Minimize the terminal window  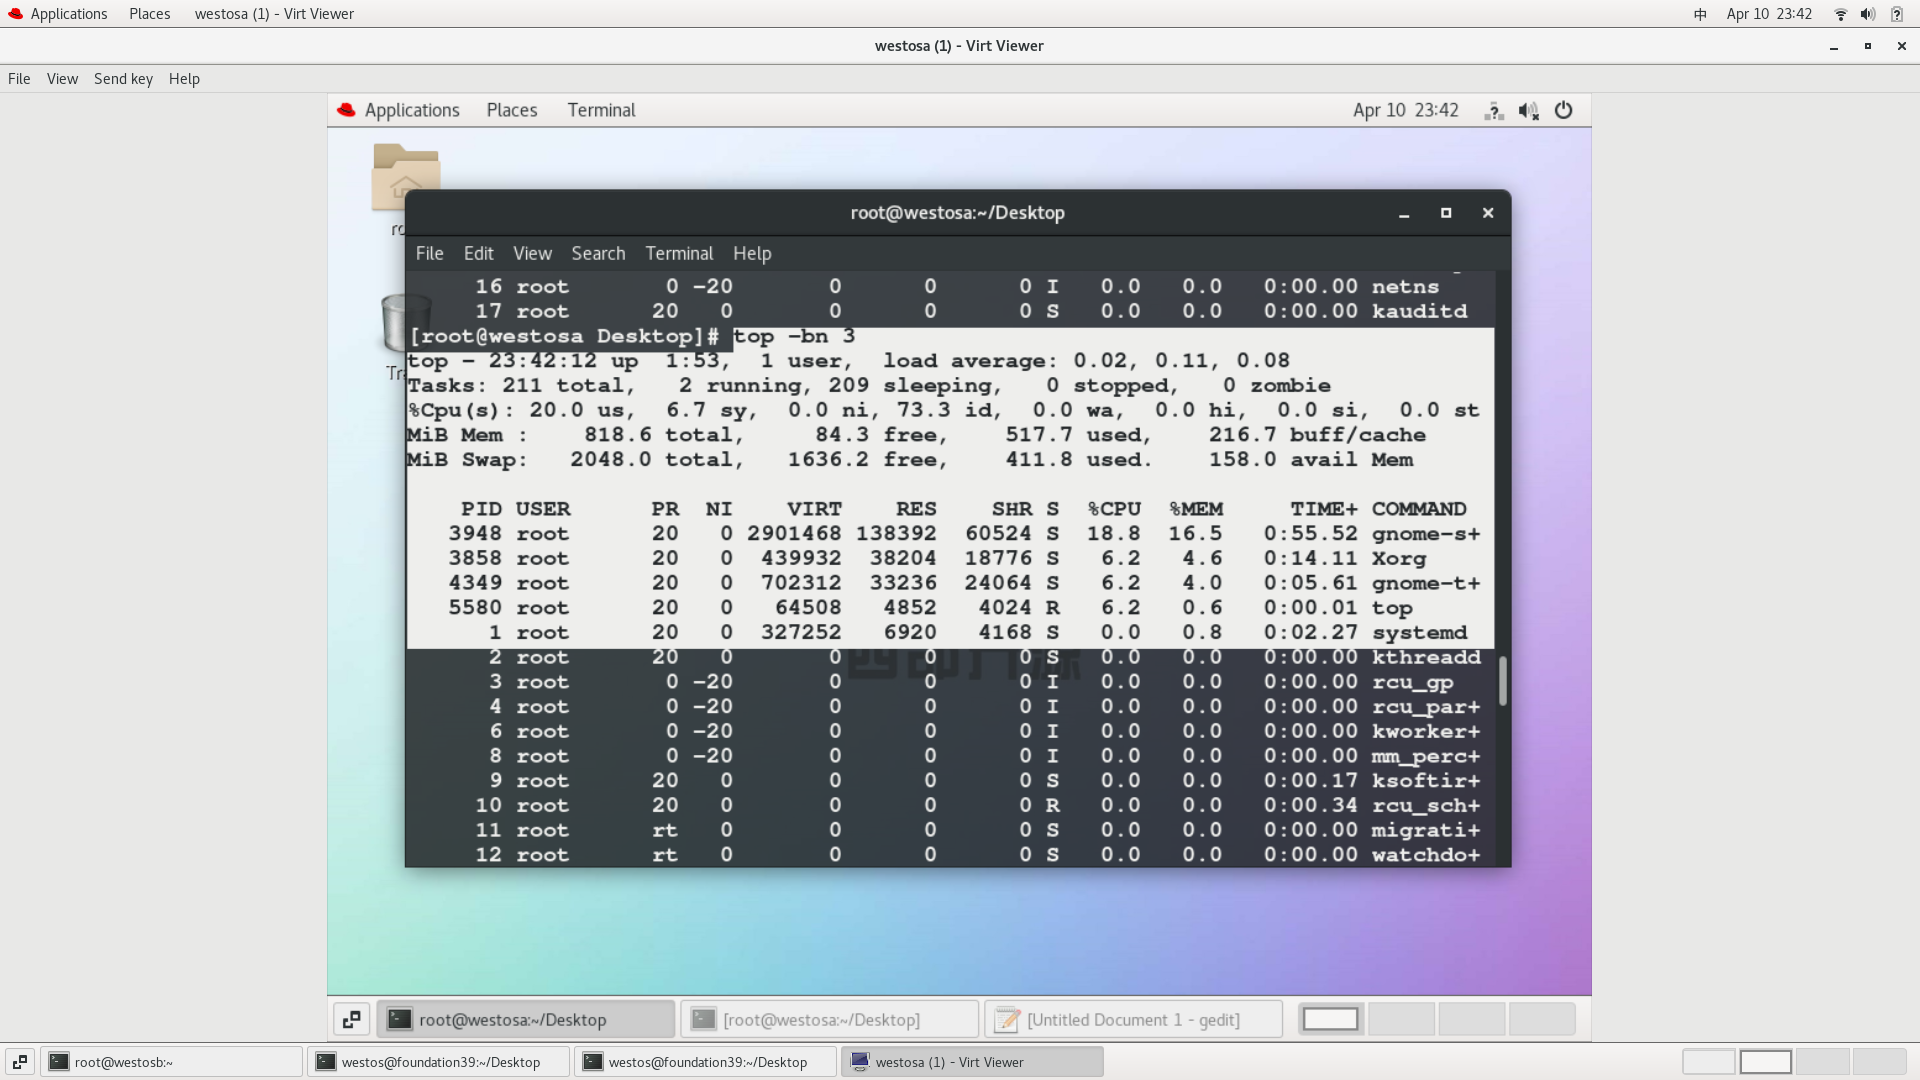click(1404, 213)
